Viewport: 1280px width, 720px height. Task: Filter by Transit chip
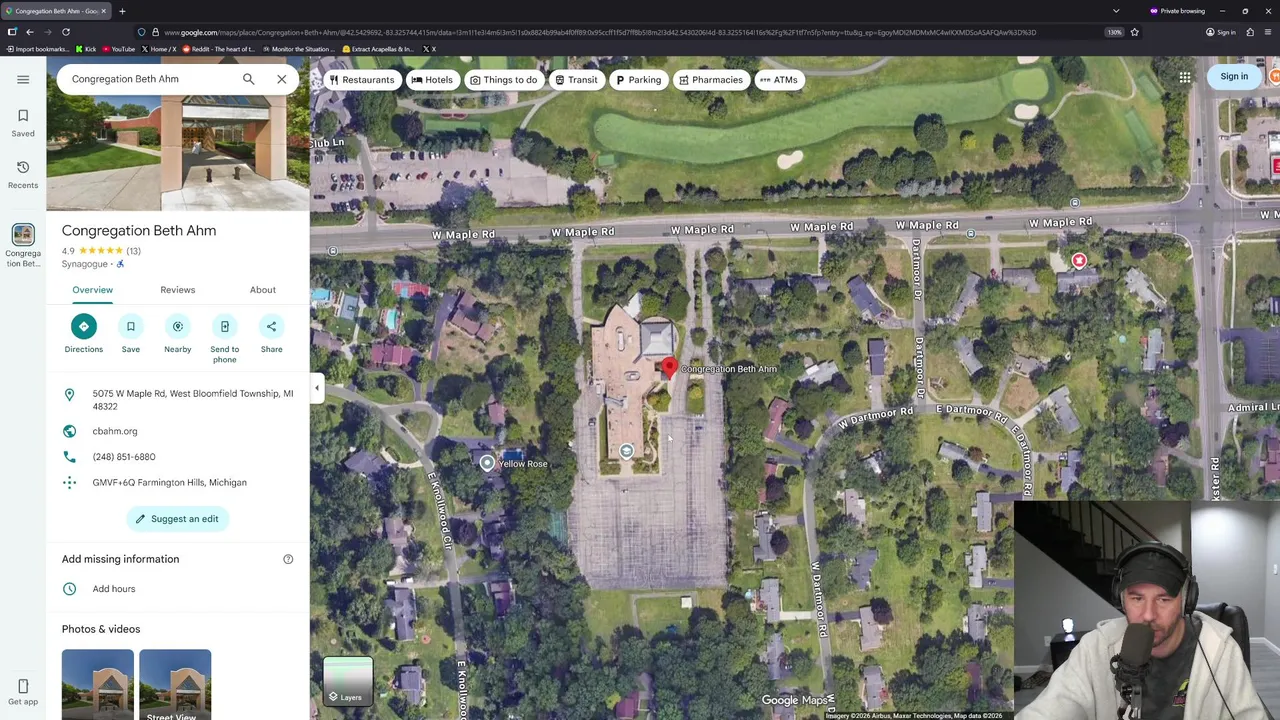[576, 80]
